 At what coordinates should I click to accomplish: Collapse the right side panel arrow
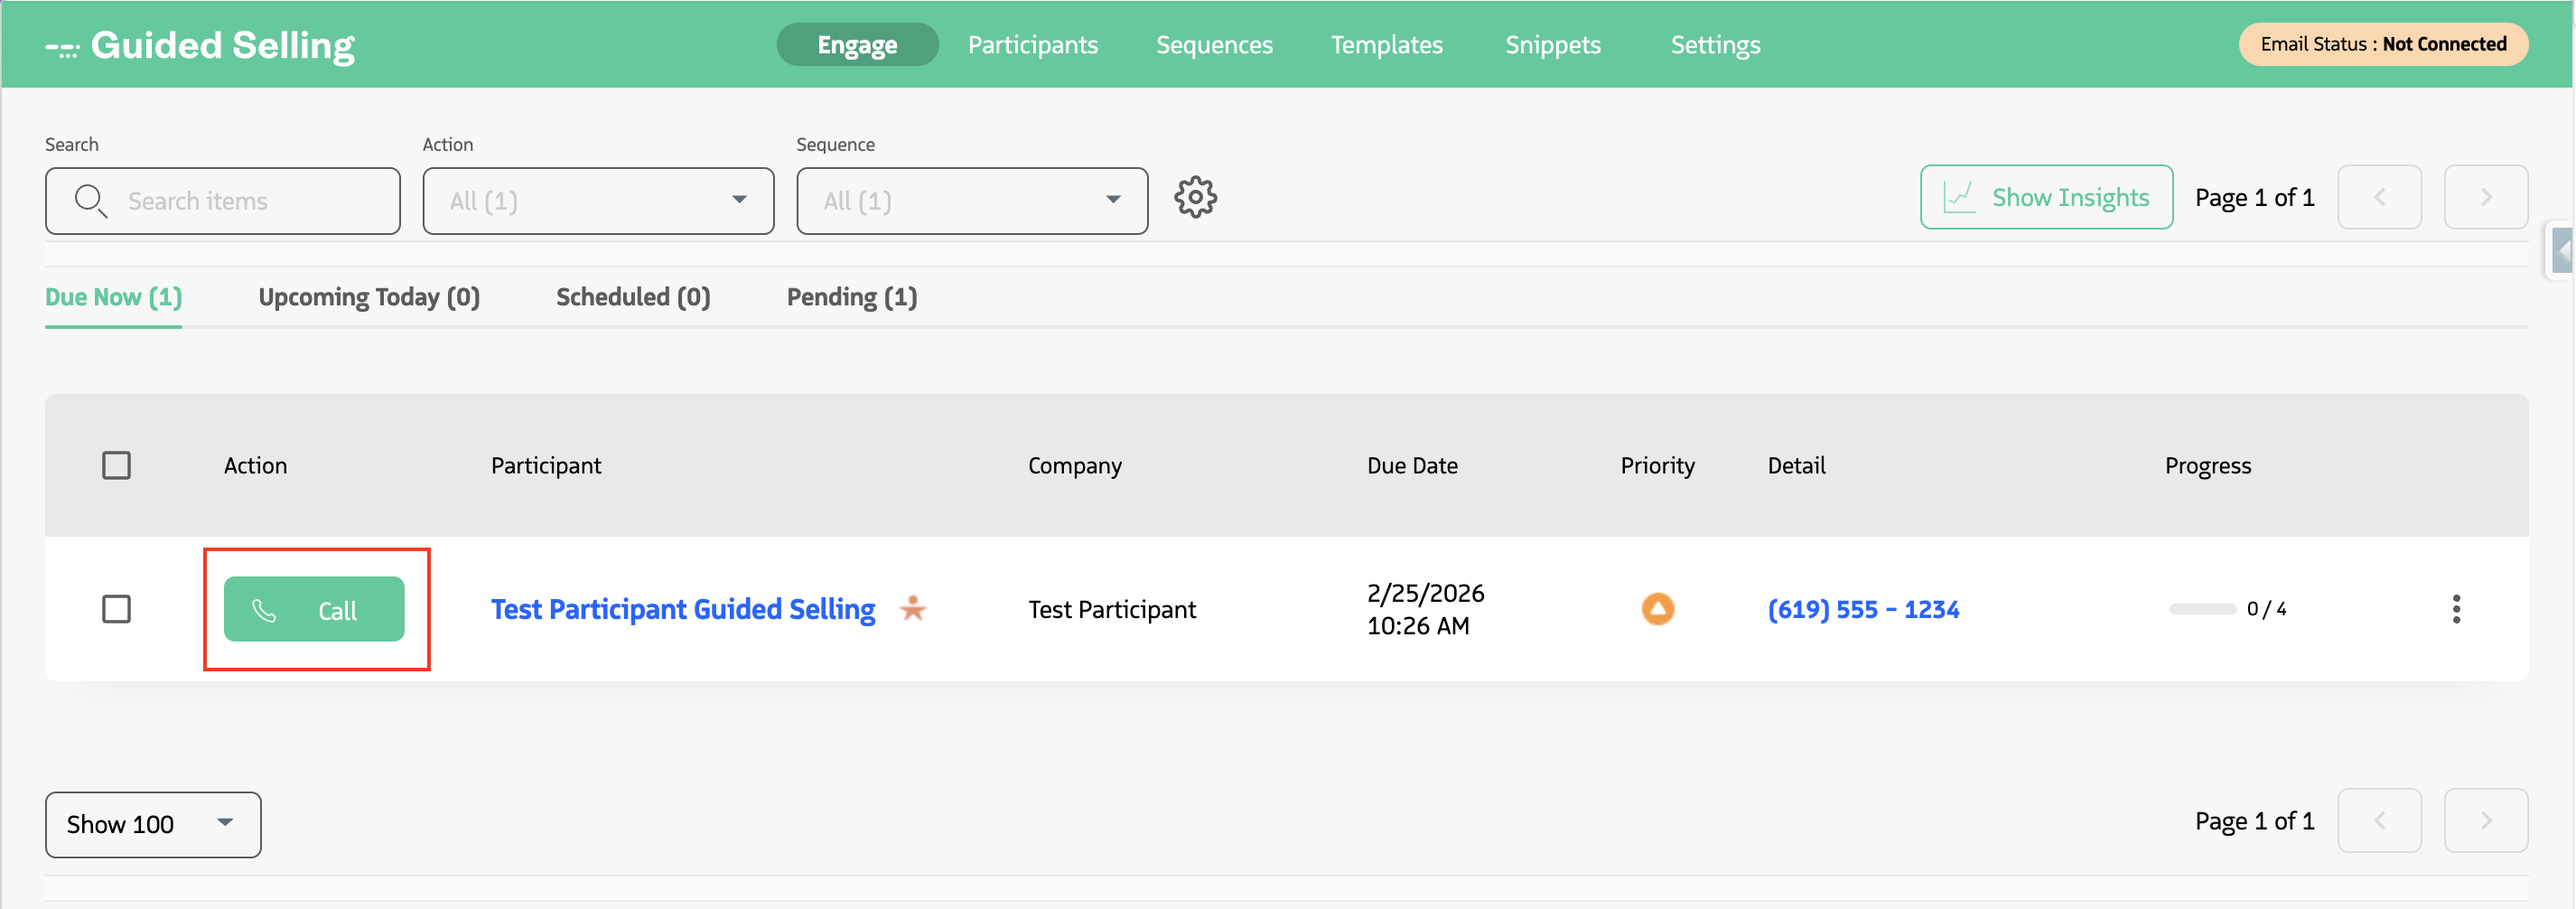point(2564,251)
